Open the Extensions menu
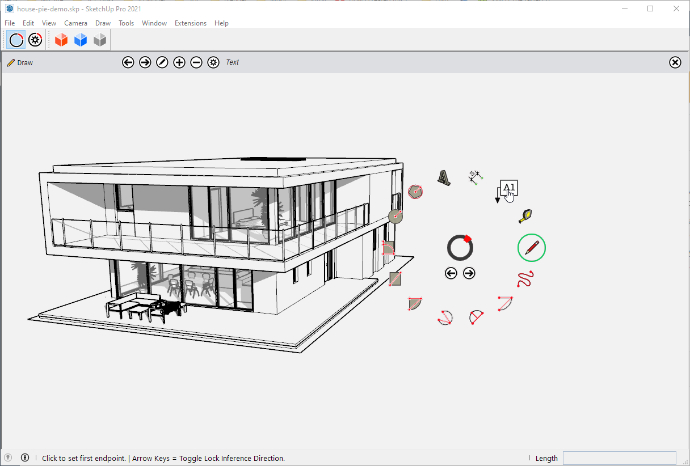The height and width of the screenshot is (466, 690). pos(190,23)
